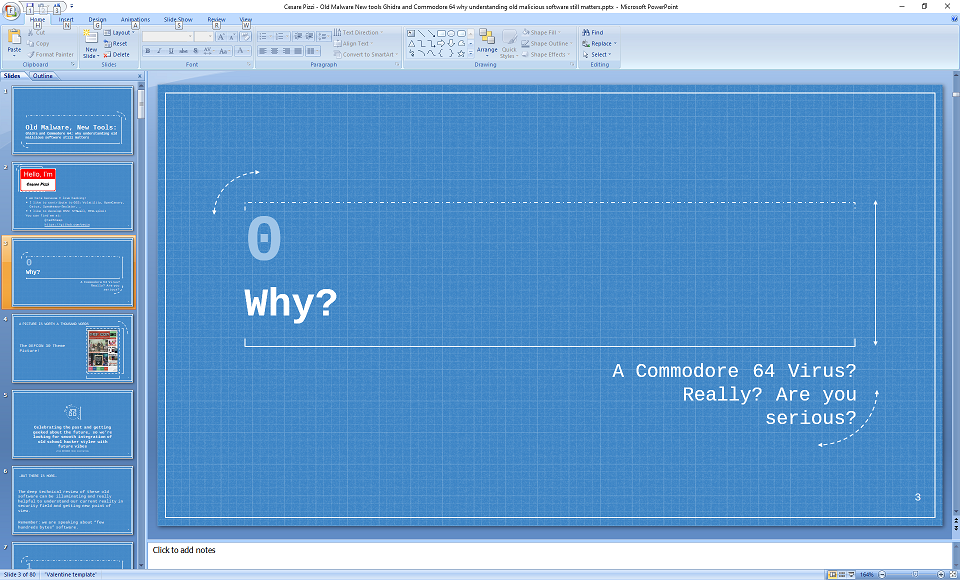The width and height of the screenshot is (960, 580).
Task: Click the Find binoculars icon
Action: point(586,32)
